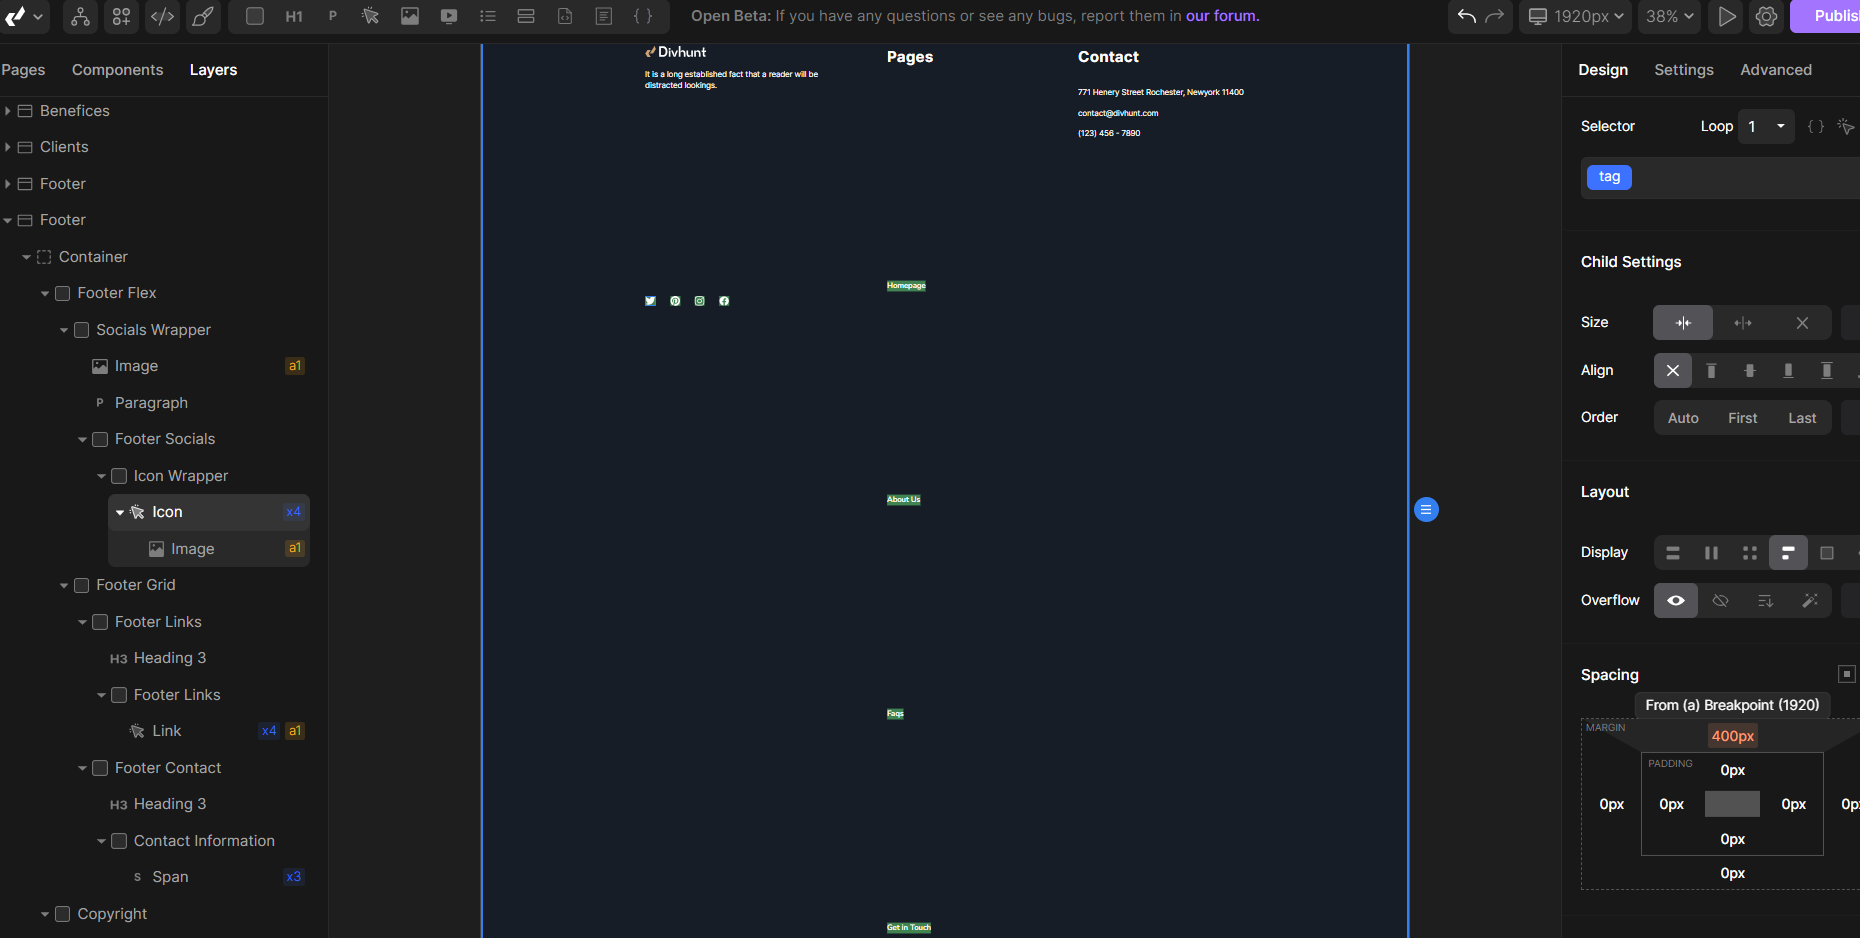The height and width of the screenshot is (938, 1860).
Task: Open the 38% zoom dropdown
Action: [x=1670, y=16]
